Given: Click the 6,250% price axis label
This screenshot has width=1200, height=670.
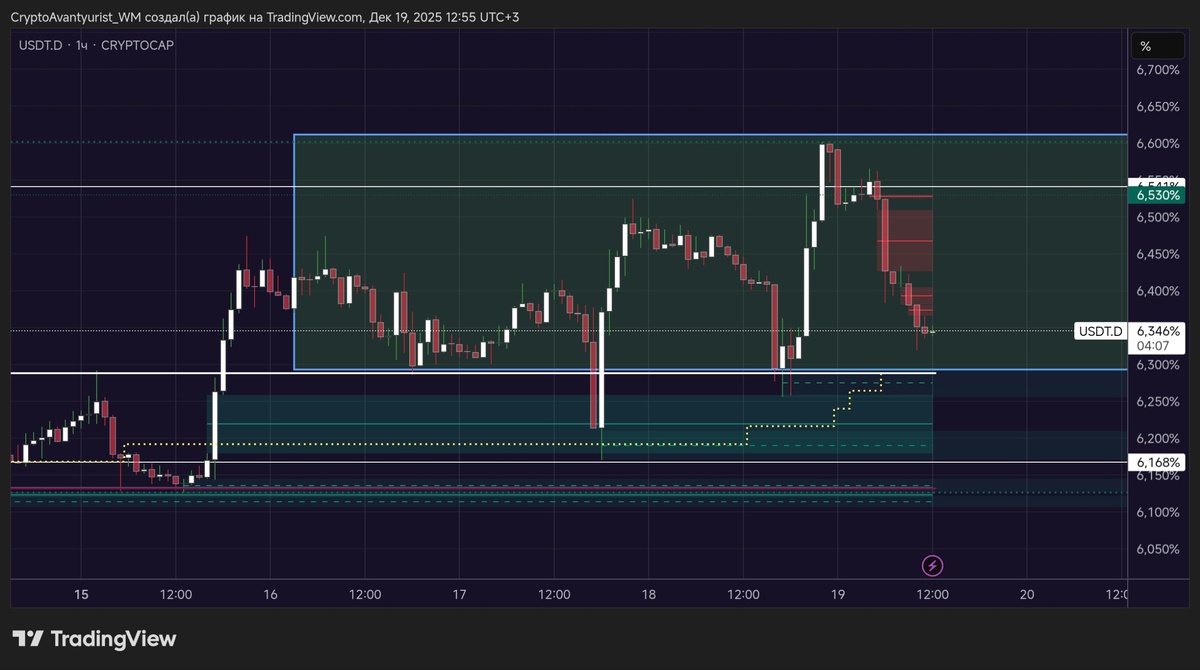Looking at the screenshot, I should coord(1158,402).
